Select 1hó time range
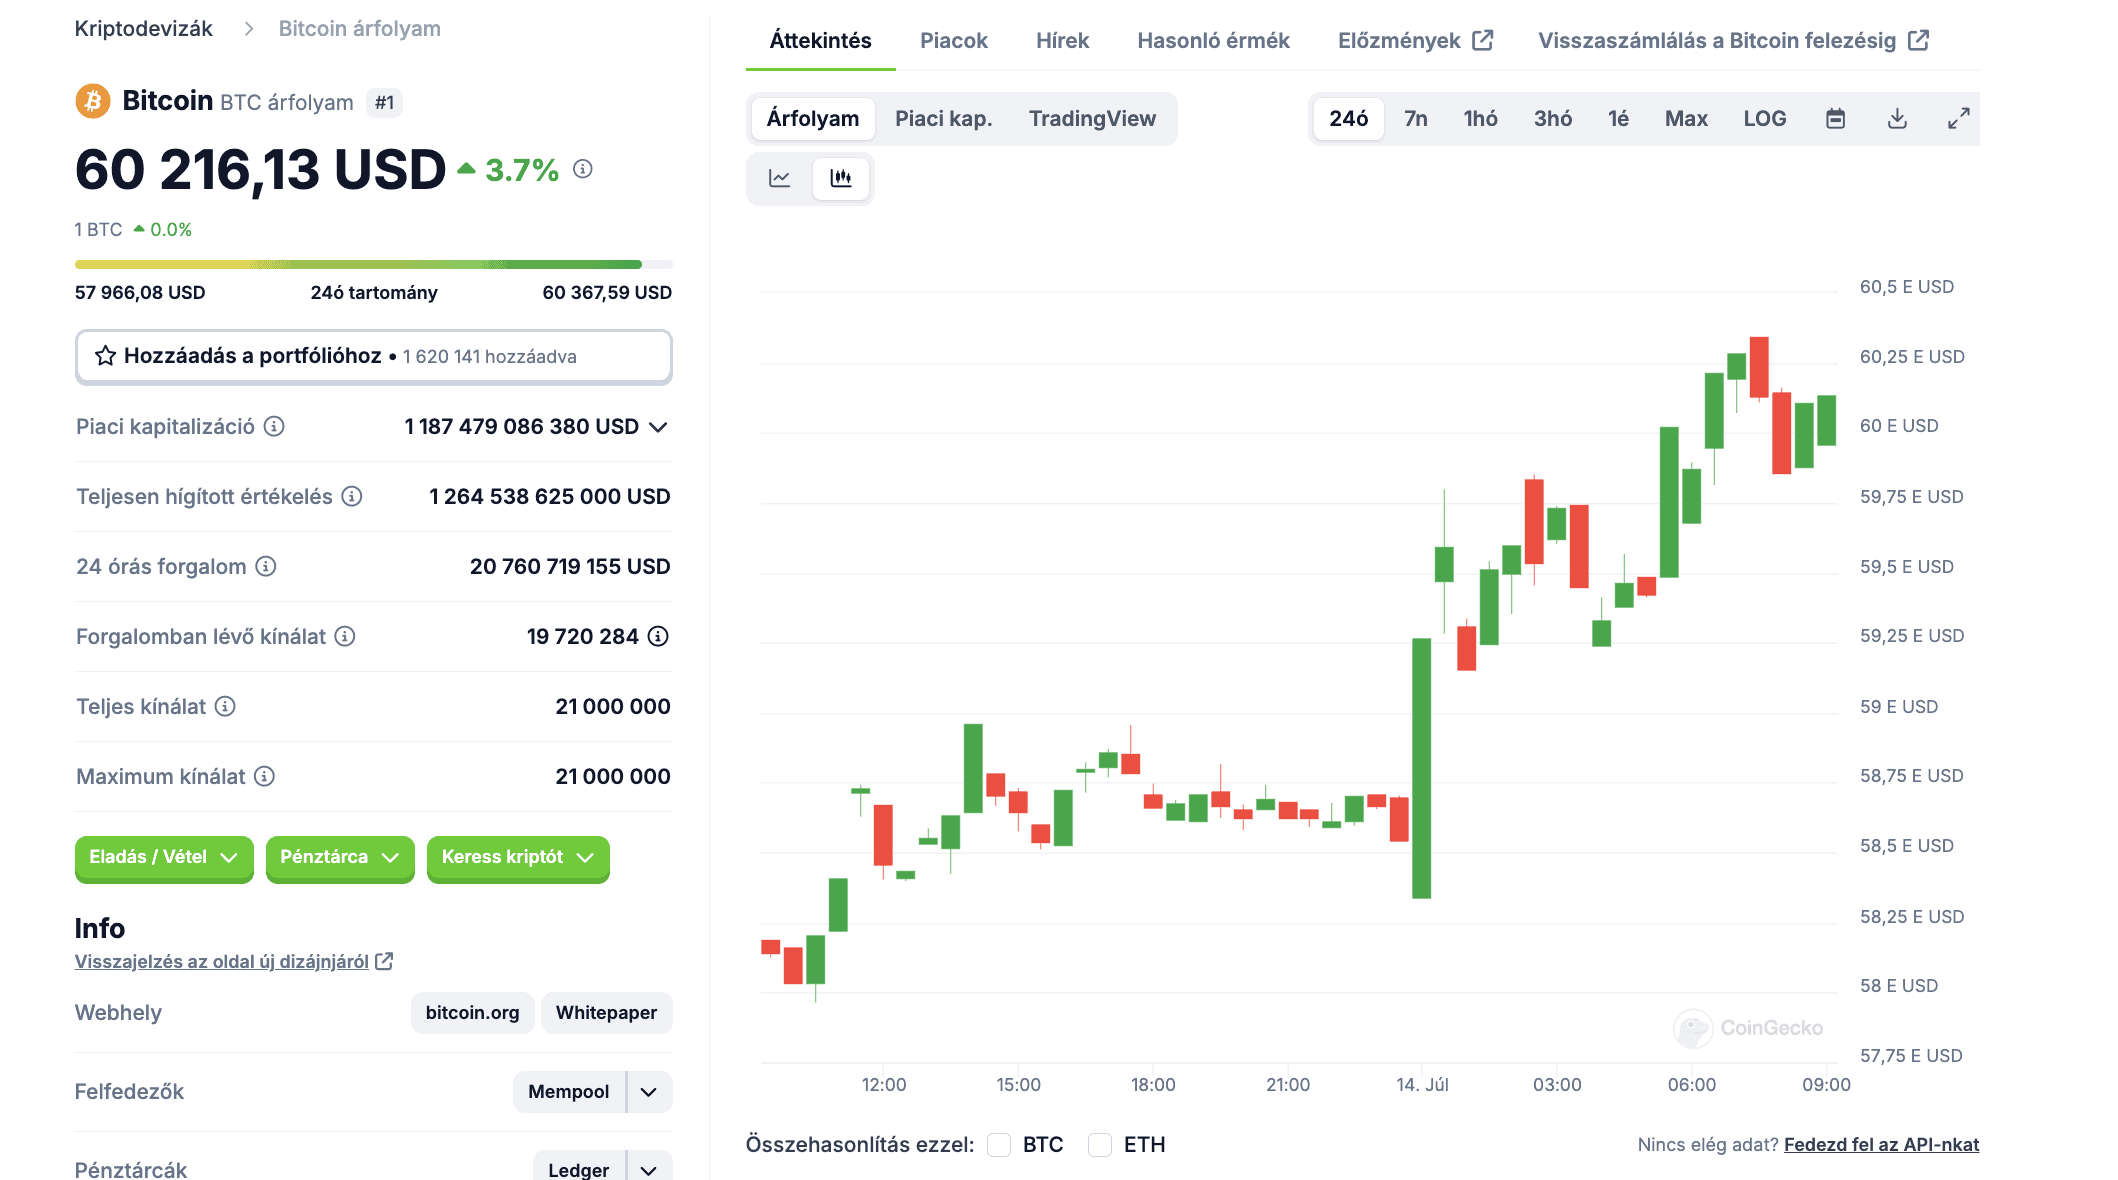This screenshot has height=1180, width=2118. [x=1481, y=119]
